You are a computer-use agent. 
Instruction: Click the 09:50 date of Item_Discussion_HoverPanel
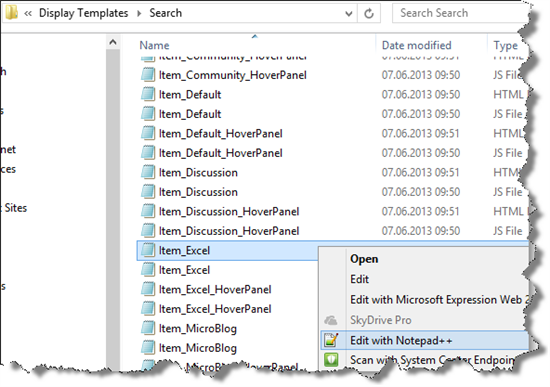click(421, 231)
